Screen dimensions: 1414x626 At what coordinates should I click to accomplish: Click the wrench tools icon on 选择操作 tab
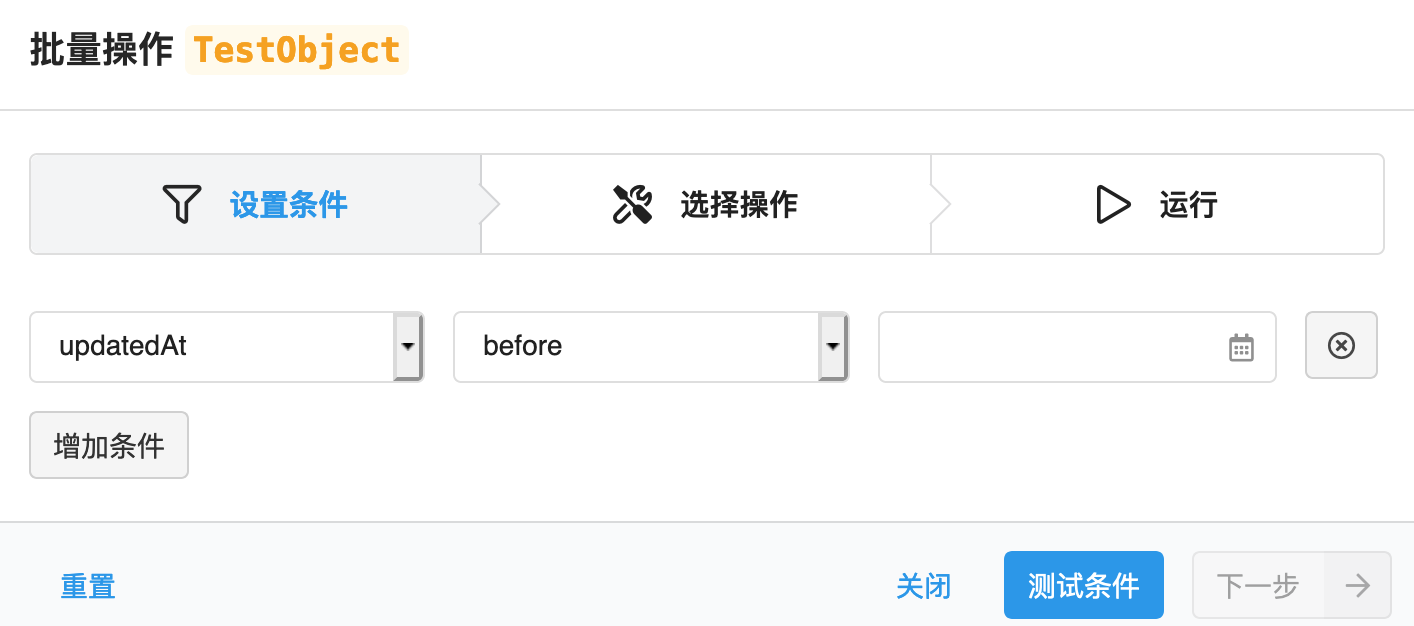(x=632, y=203)
